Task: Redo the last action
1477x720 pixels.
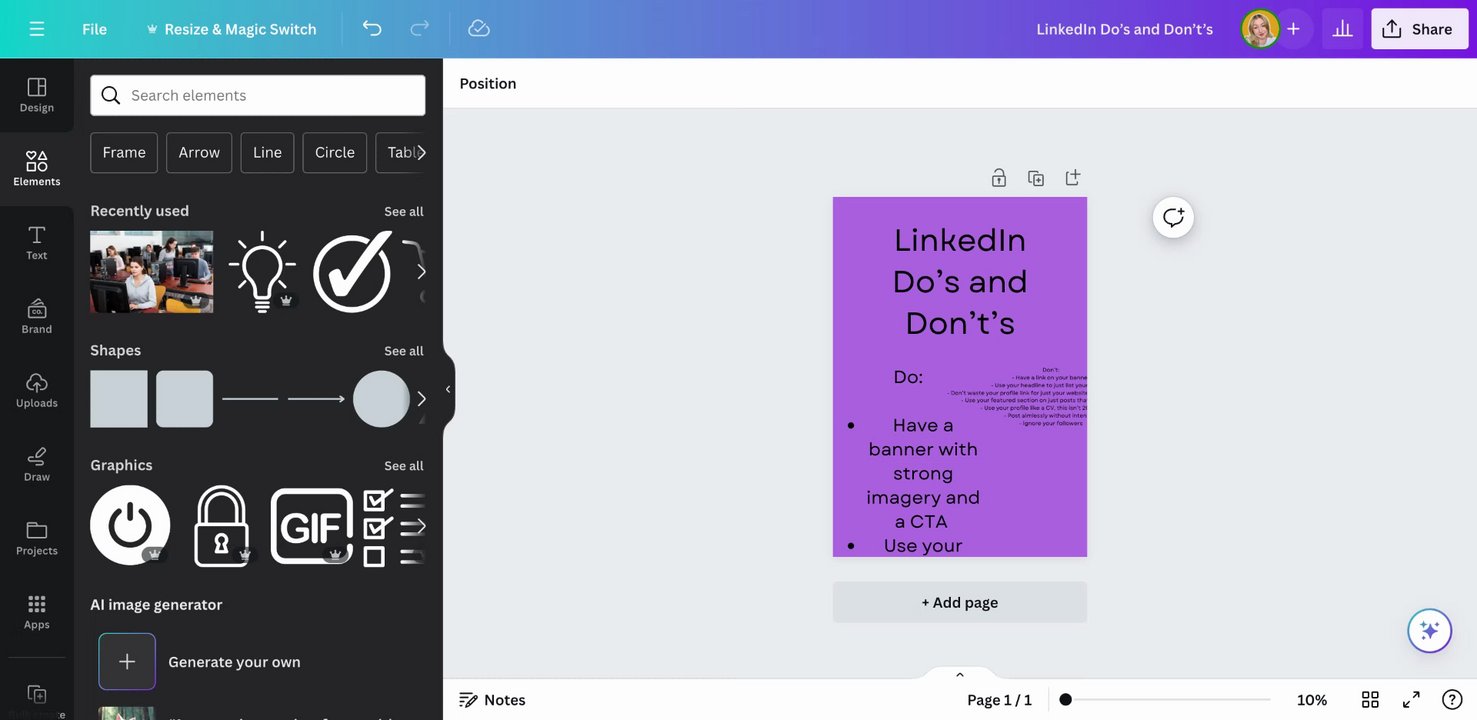Action: 420,29
